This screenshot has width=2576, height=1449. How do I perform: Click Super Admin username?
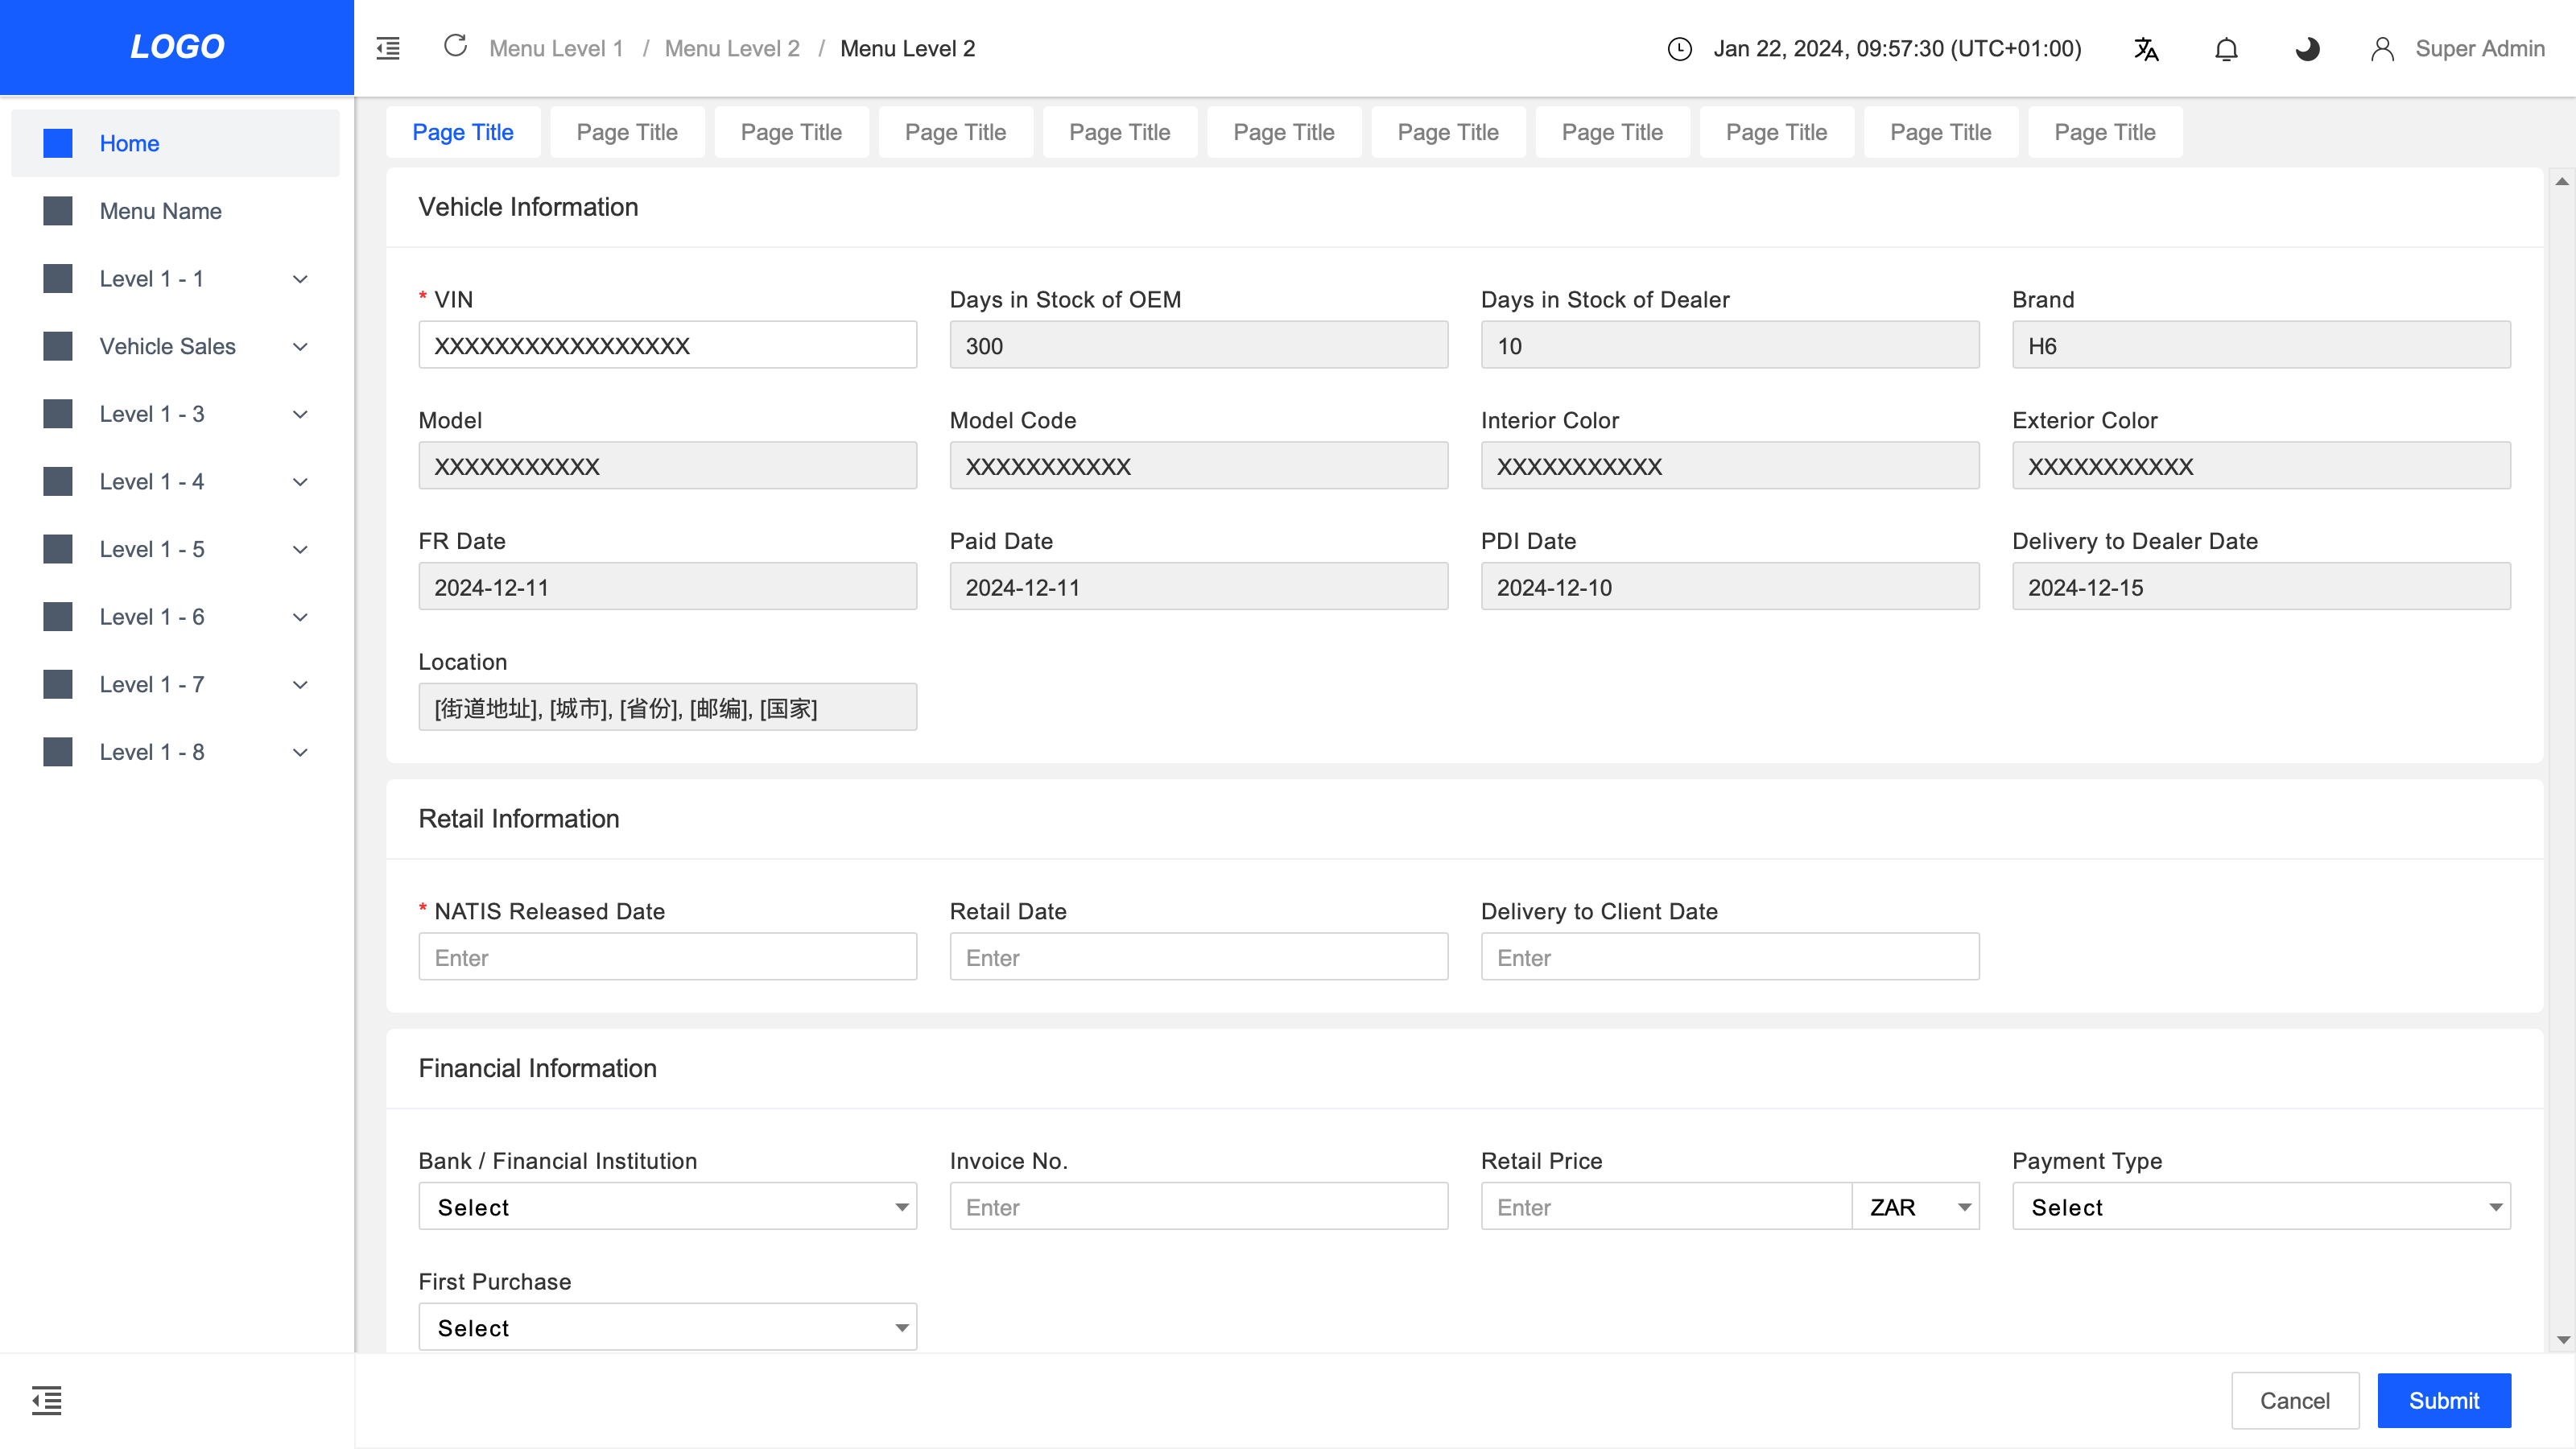(x=2479, y=48)
